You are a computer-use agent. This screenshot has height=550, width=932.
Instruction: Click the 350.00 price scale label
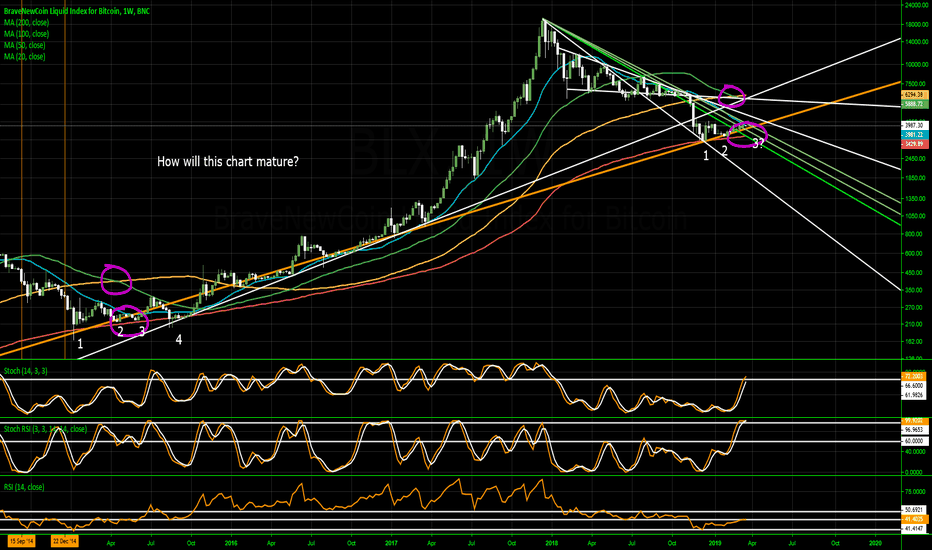[x=916, y=290]
